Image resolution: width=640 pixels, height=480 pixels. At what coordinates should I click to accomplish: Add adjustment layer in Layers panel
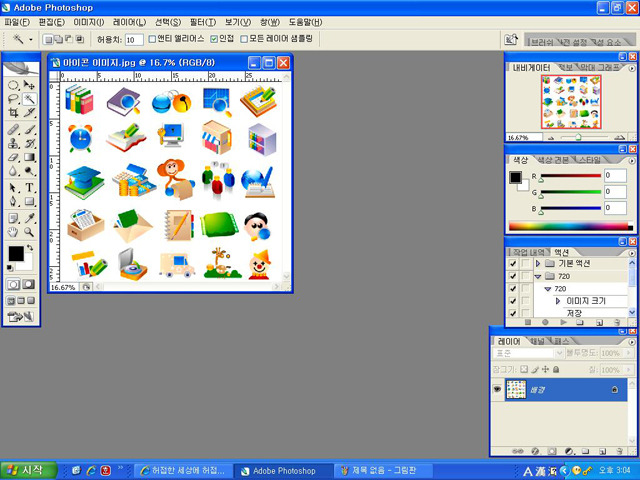[569, 451]
